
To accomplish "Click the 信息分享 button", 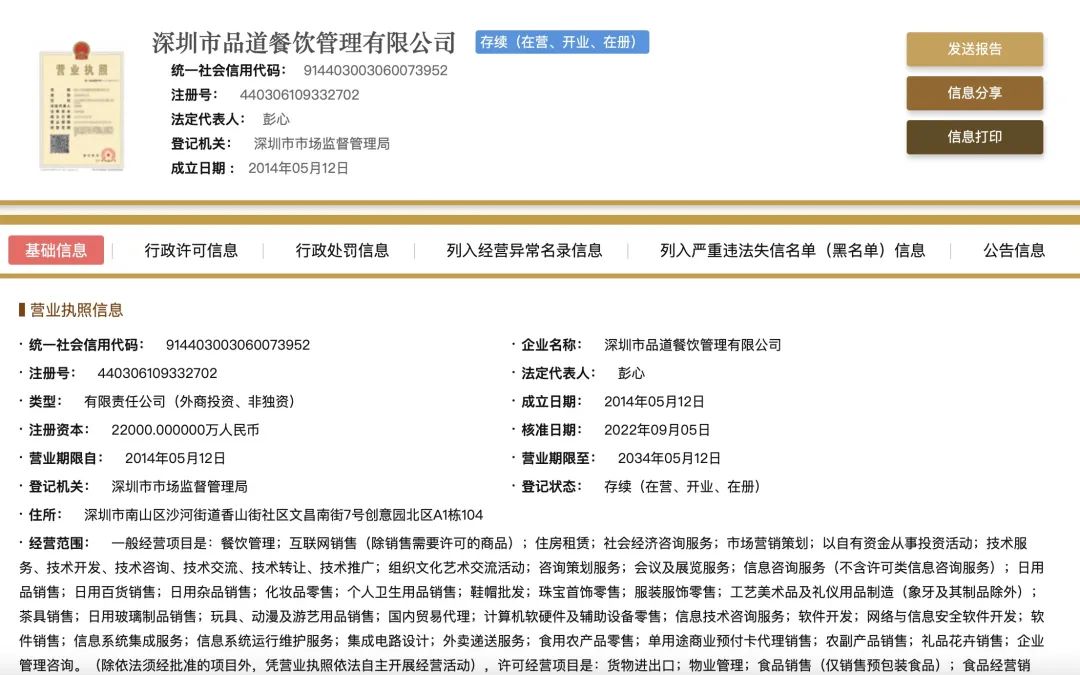I will click(975, 93).
